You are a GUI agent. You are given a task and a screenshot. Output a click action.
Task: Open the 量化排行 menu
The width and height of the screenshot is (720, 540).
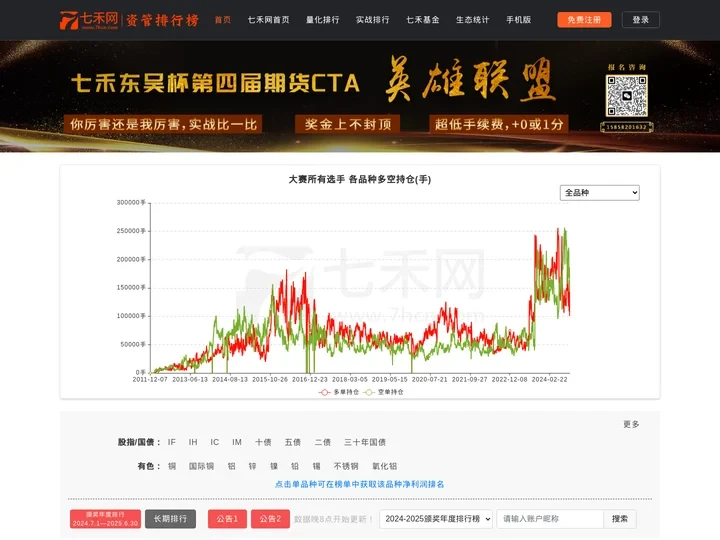tap(322, 20)
